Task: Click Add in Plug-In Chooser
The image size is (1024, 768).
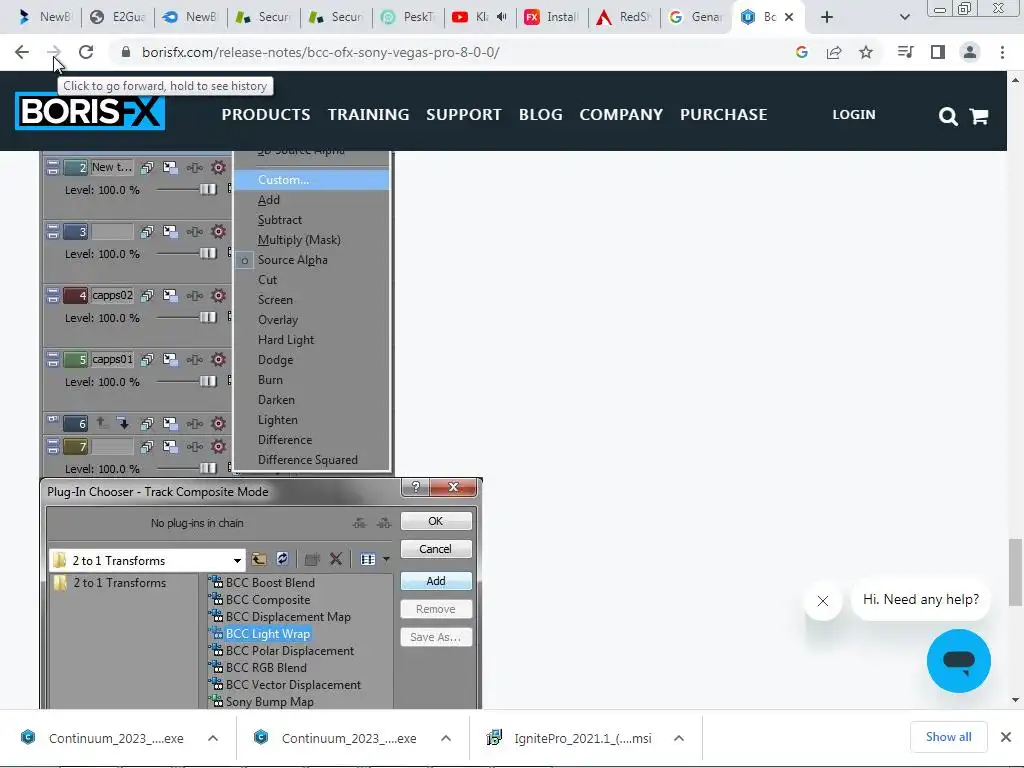Action: 436,581
